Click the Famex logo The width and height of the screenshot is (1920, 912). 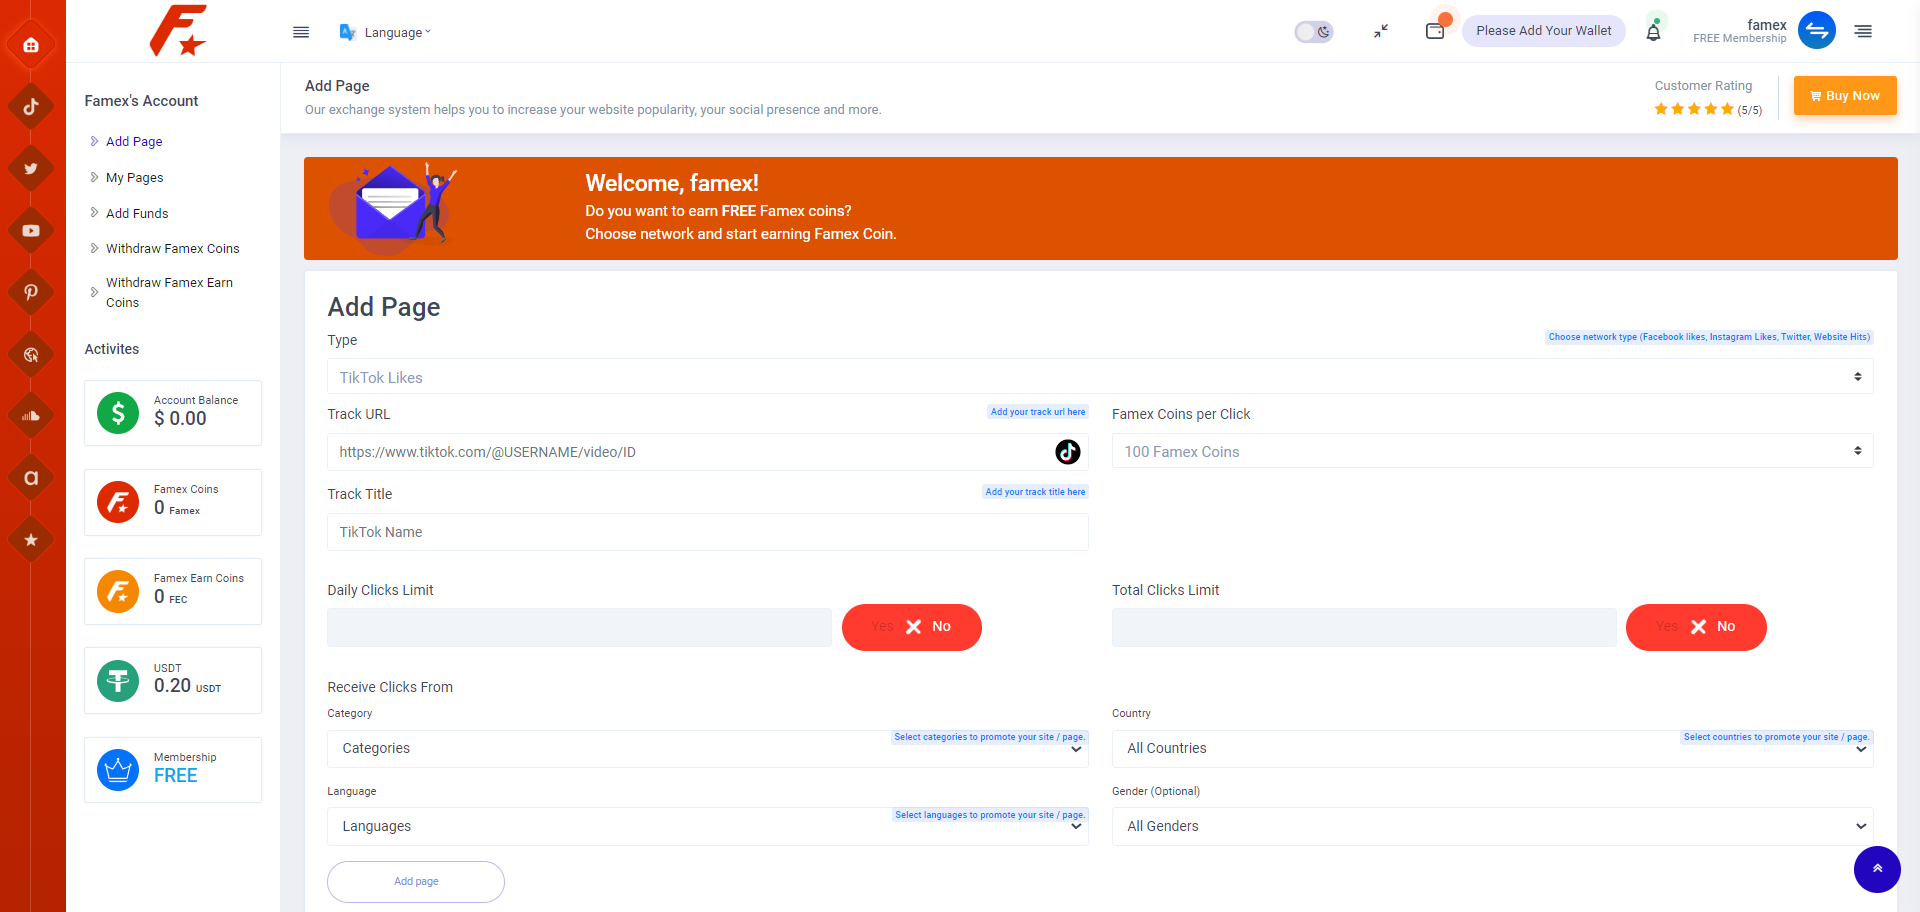[x=178, y=30]
